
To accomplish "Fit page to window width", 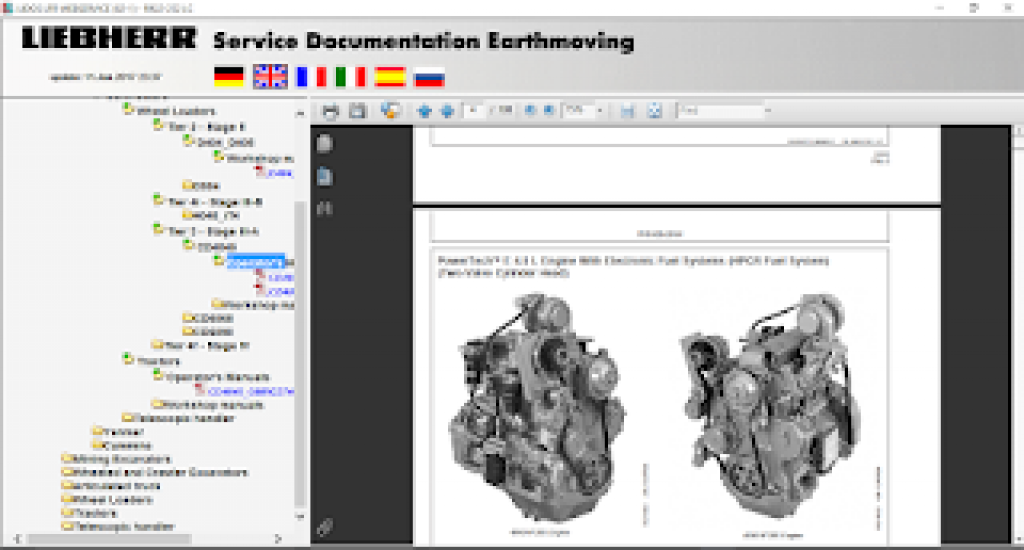I will (628, 111).
